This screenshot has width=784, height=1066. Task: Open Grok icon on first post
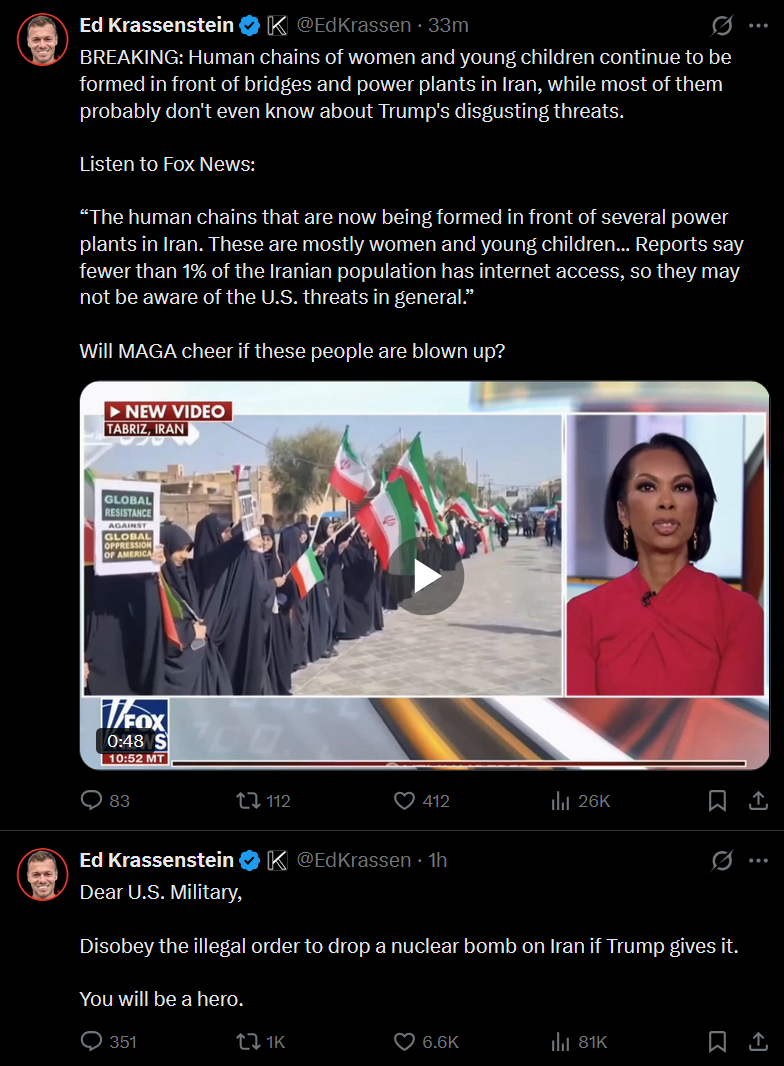coord(722,26)
